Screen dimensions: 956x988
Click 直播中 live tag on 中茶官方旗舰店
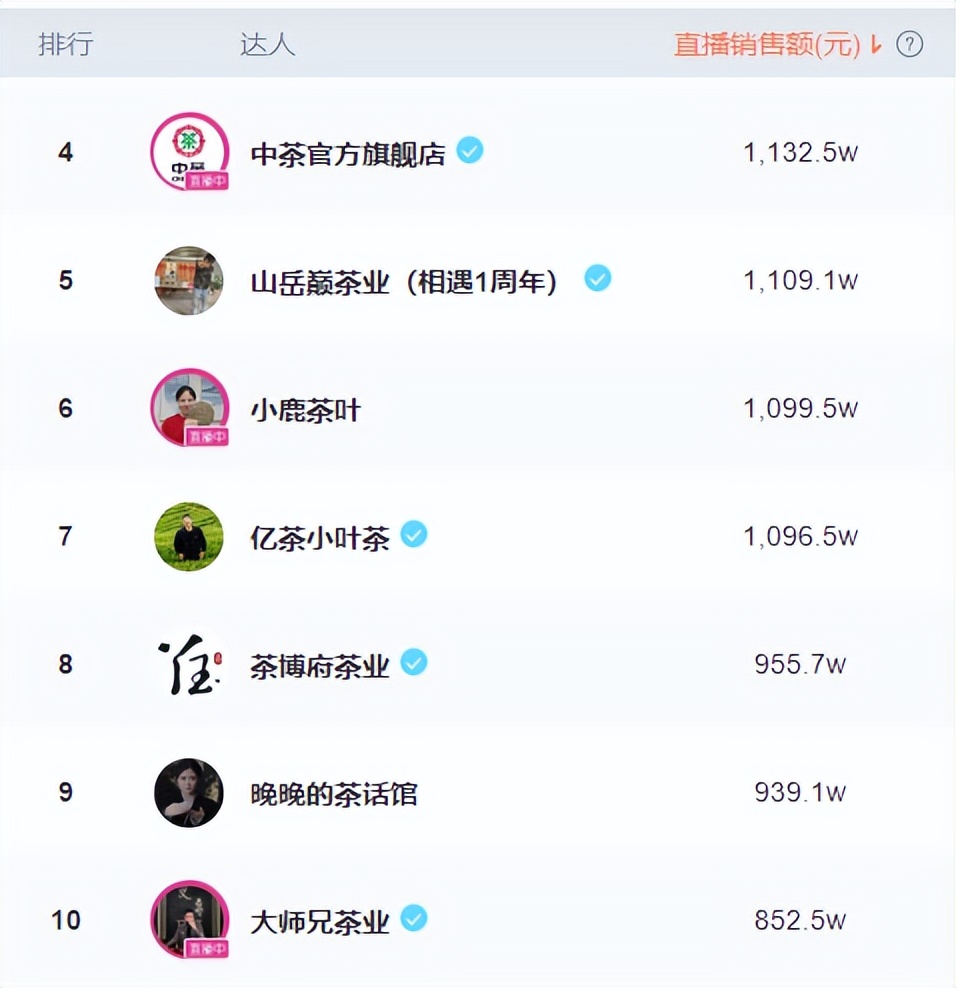point(207,181)
